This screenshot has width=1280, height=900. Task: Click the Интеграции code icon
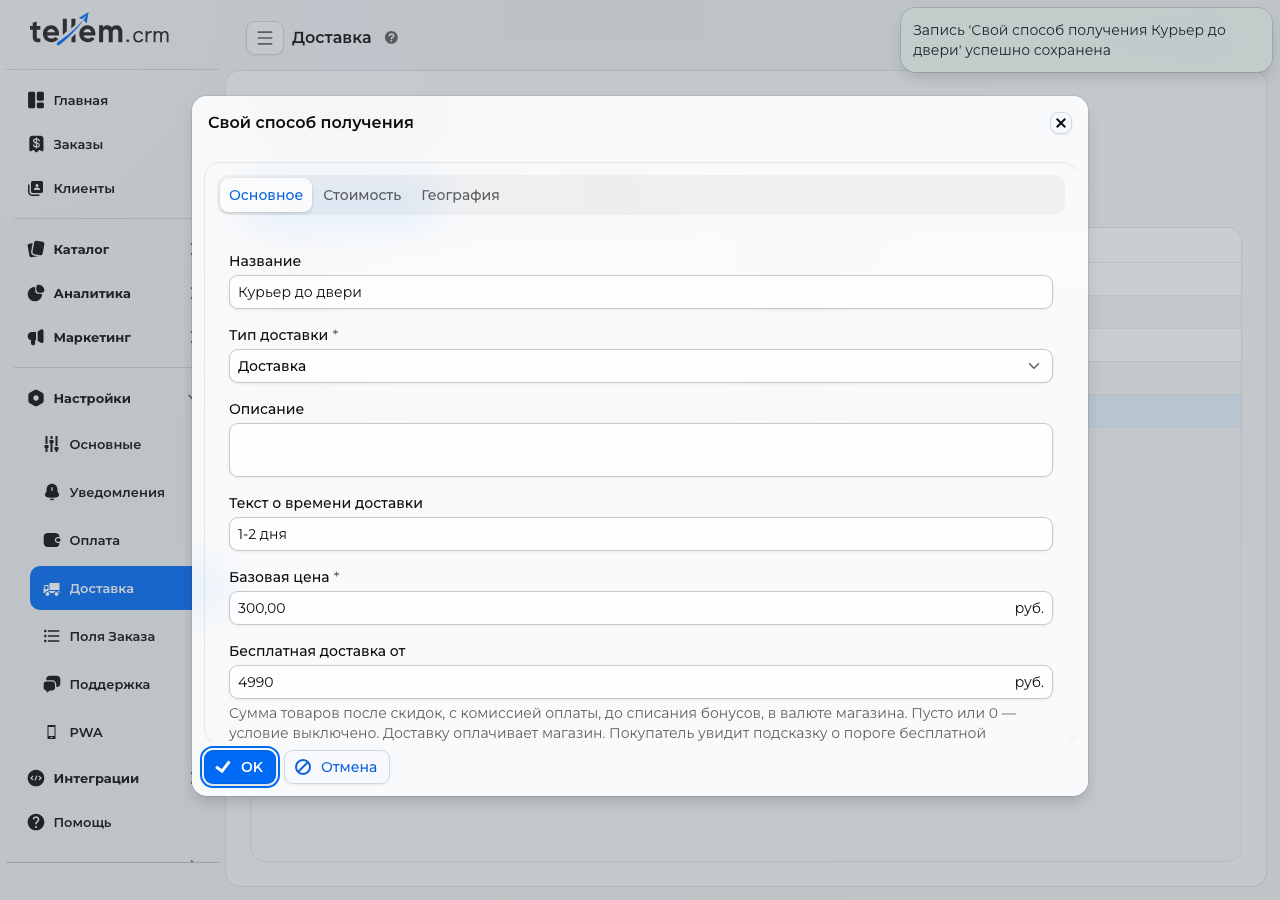(x=36, y=778)
